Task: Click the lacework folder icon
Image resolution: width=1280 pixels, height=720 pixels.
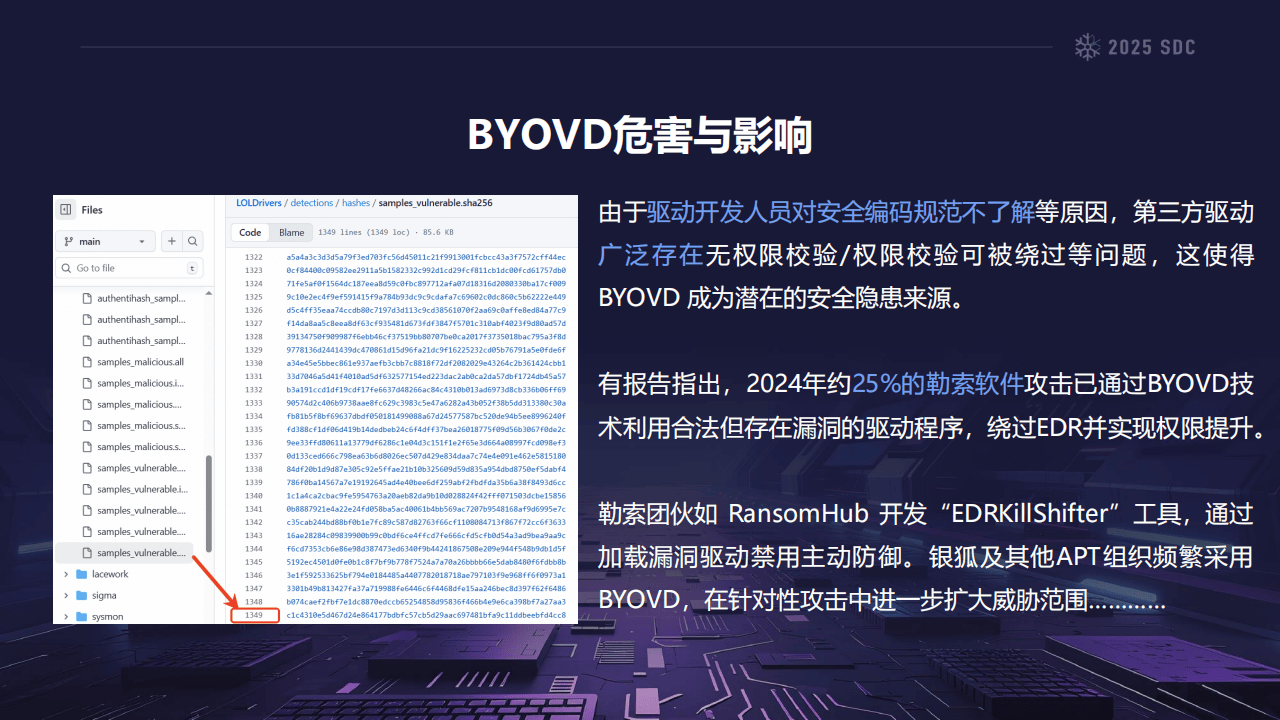Action: (x=81, y=574)
